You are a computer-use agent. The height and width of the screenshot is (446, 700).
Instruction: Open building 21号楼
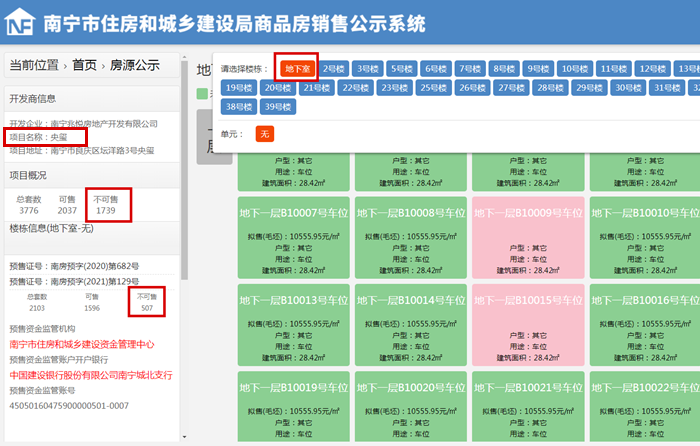coord(317,88)
